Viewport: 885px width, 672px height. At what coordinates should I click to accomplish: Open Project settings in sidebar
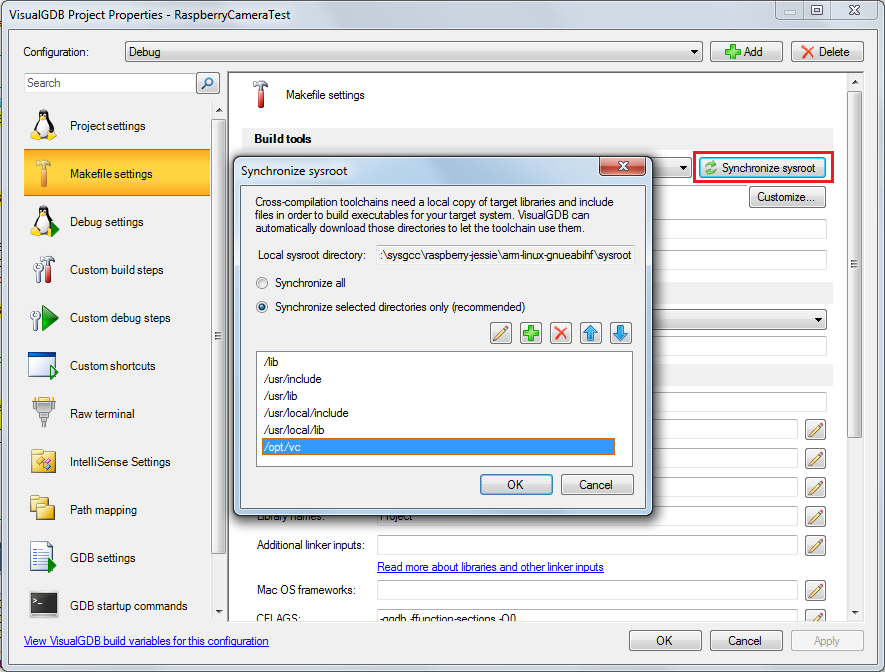pyautogui.click(x=117, y=125)
